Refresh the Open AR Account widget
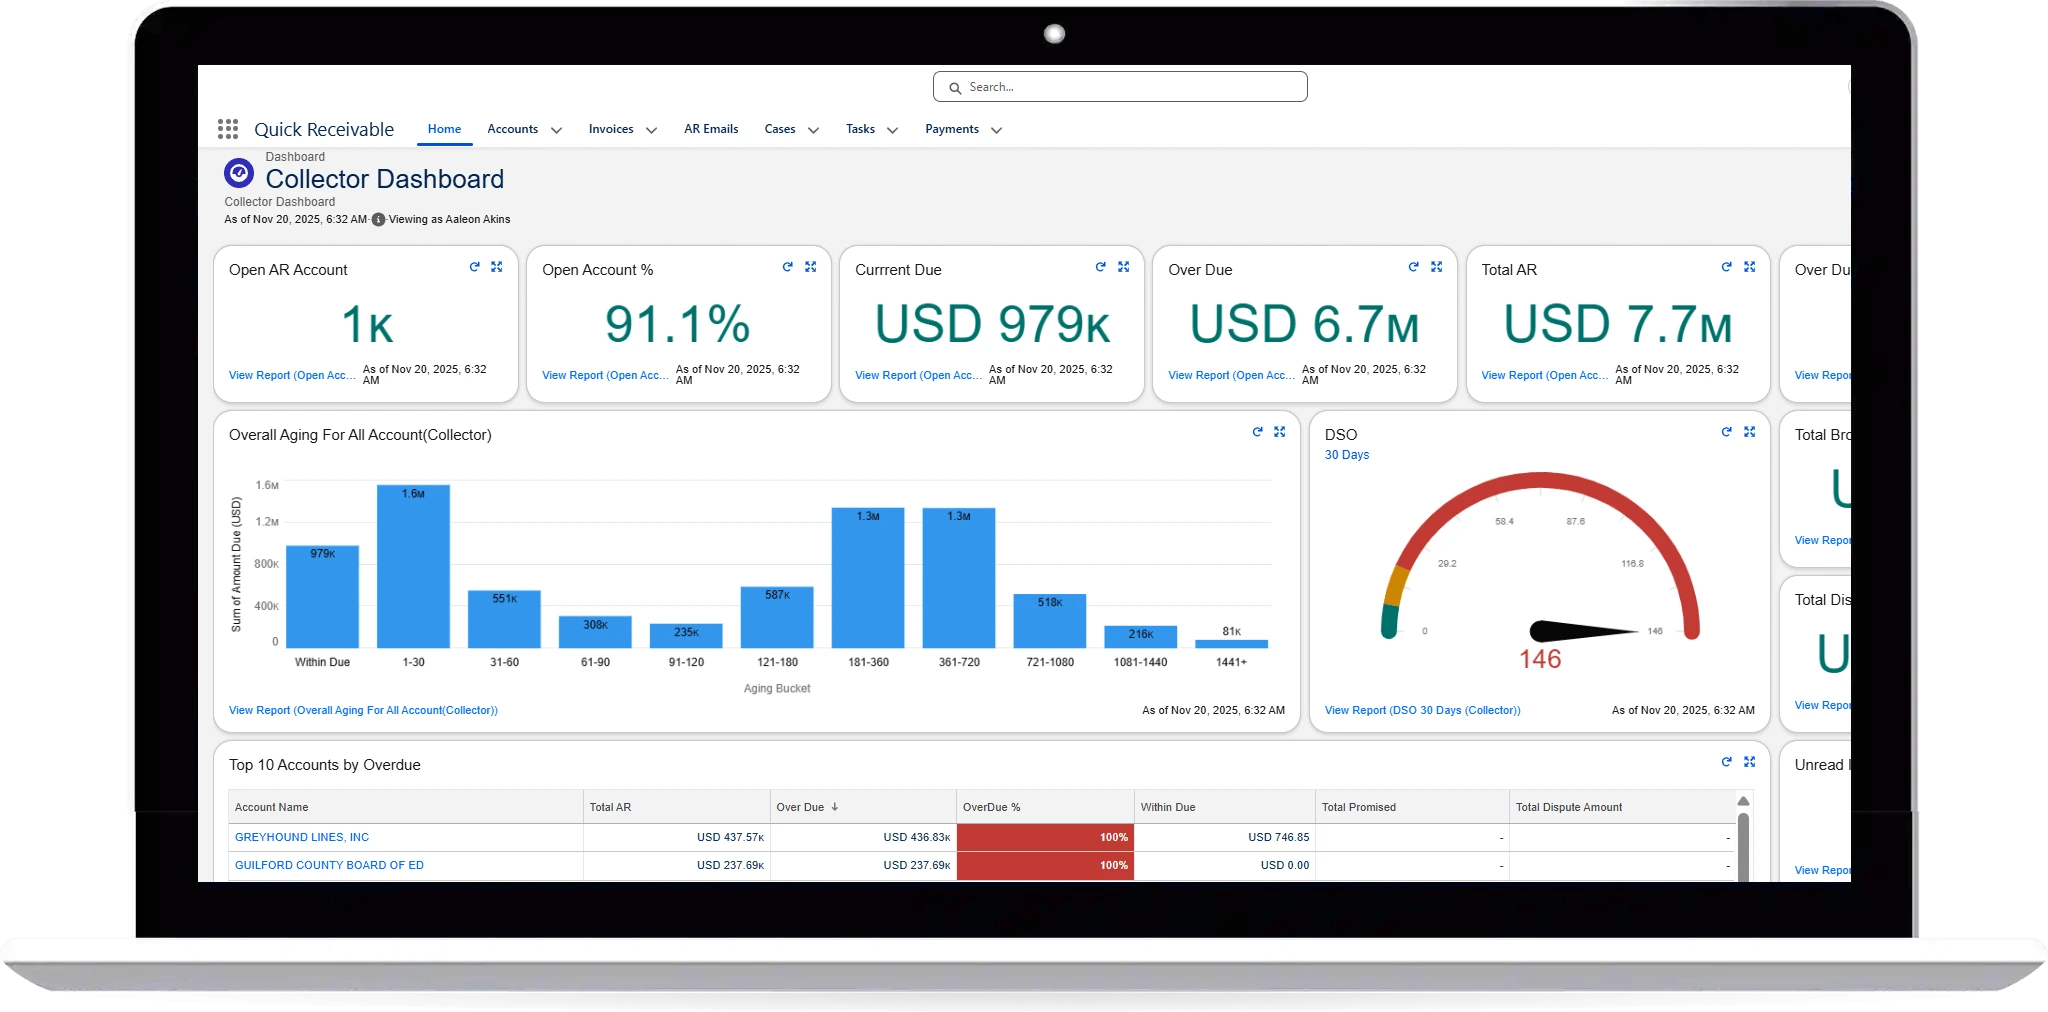The image size is (2048, 1012). [474, 267]
